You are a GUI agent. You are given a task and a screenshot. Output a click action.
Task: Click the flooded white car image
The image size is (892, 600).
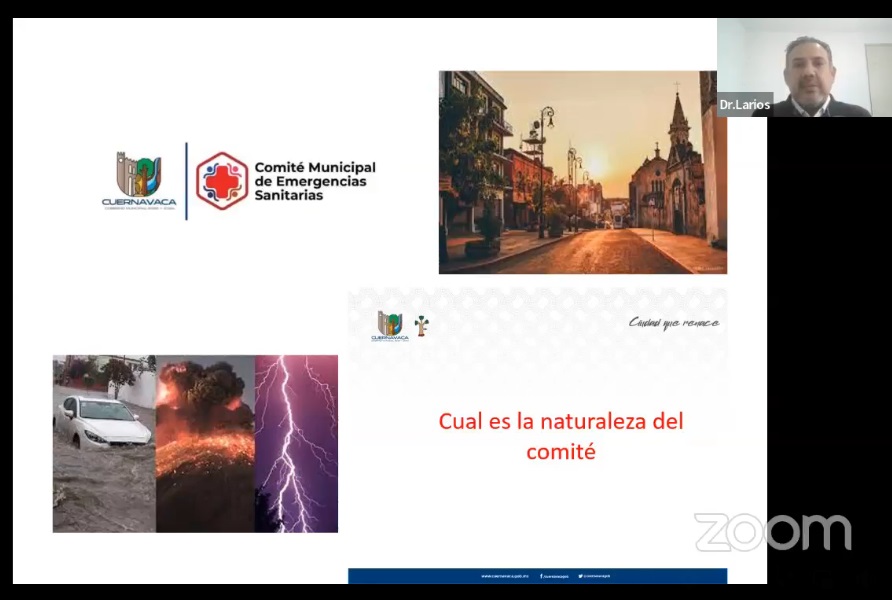click(x=103, y=443)
